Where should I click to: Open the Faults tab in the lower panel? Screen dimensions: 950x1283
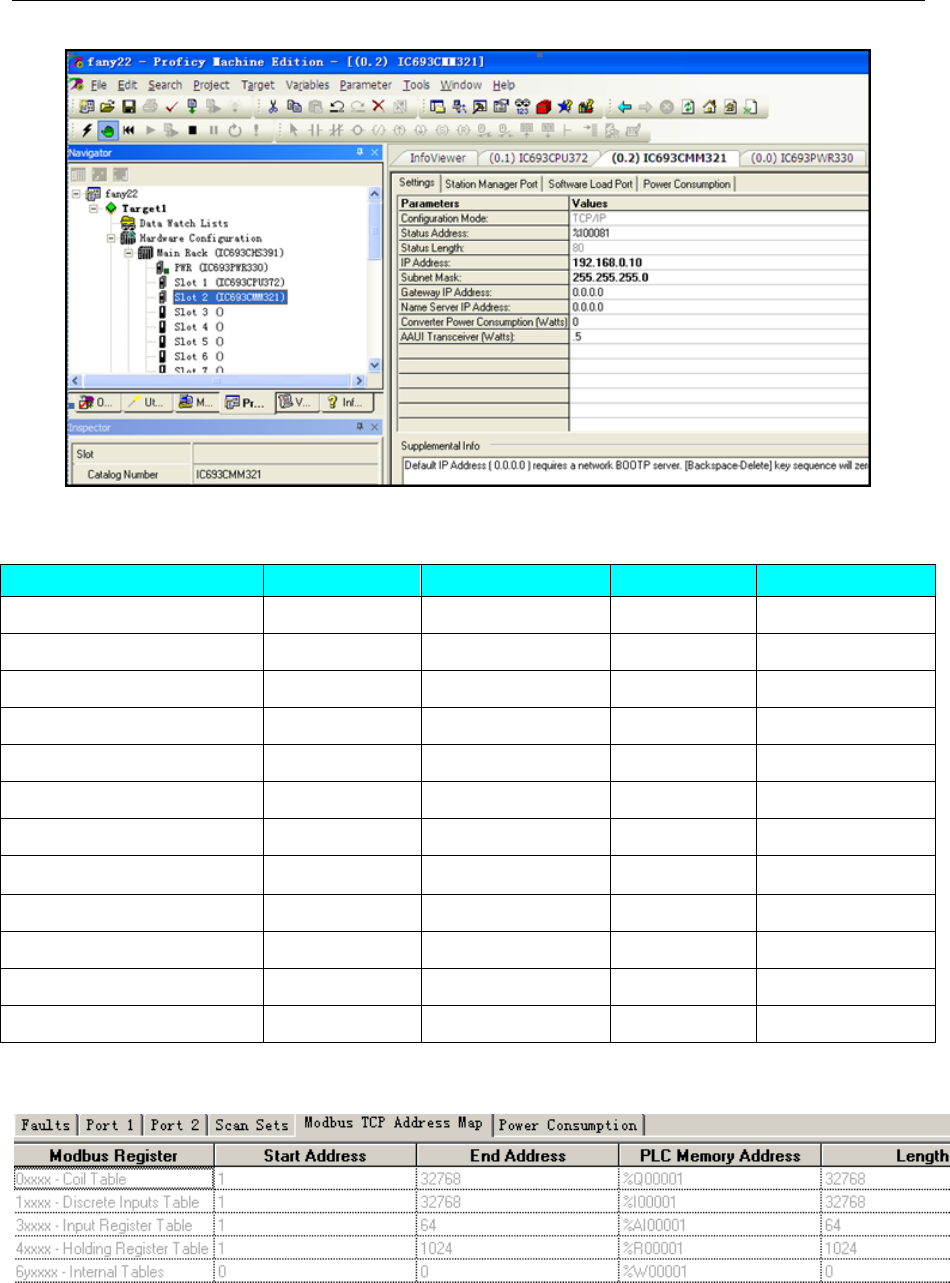click(x=47, y=1125)
